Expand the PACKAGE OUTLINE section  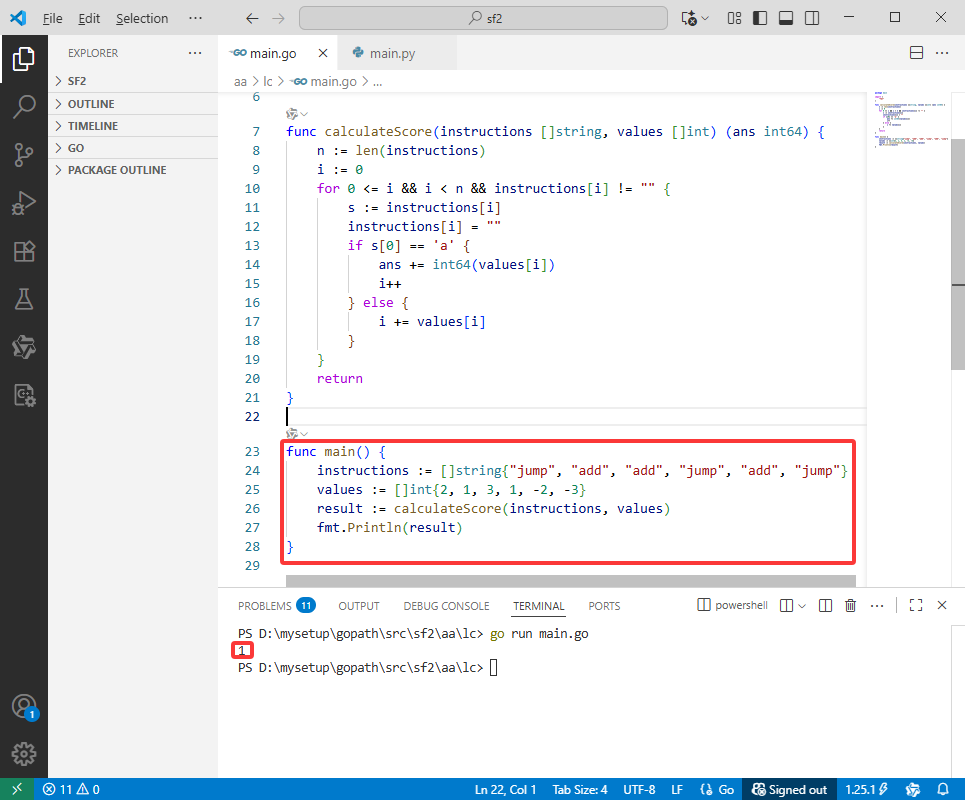[133, 170]
